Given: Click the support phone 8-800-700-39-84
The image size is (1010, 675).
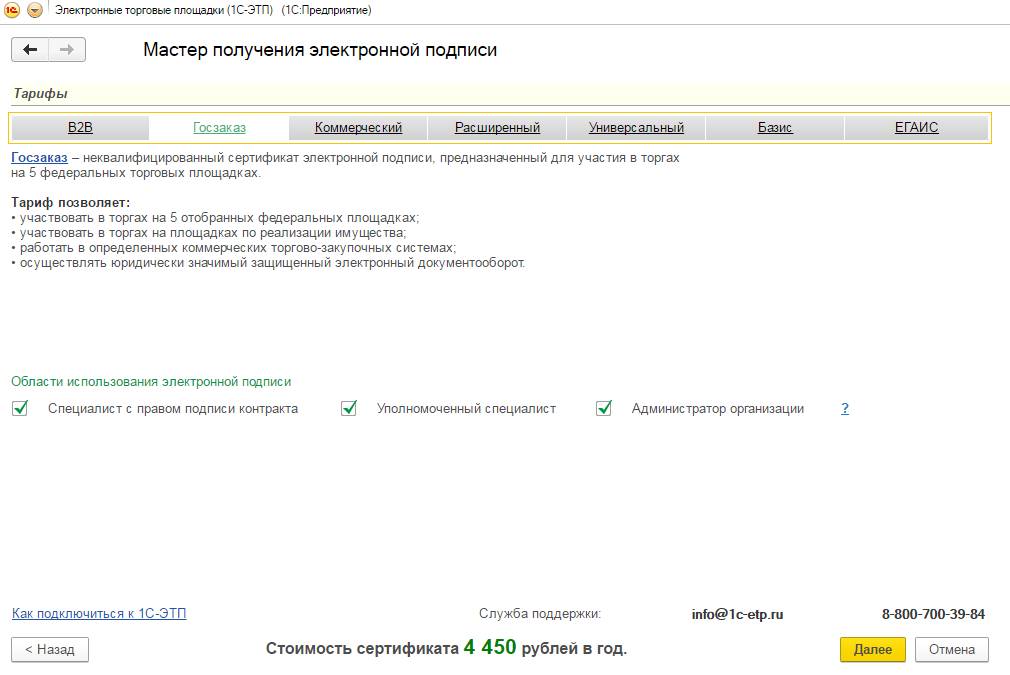Looking at the screenshot, I should pyautogui.click(x=933, y=614).
